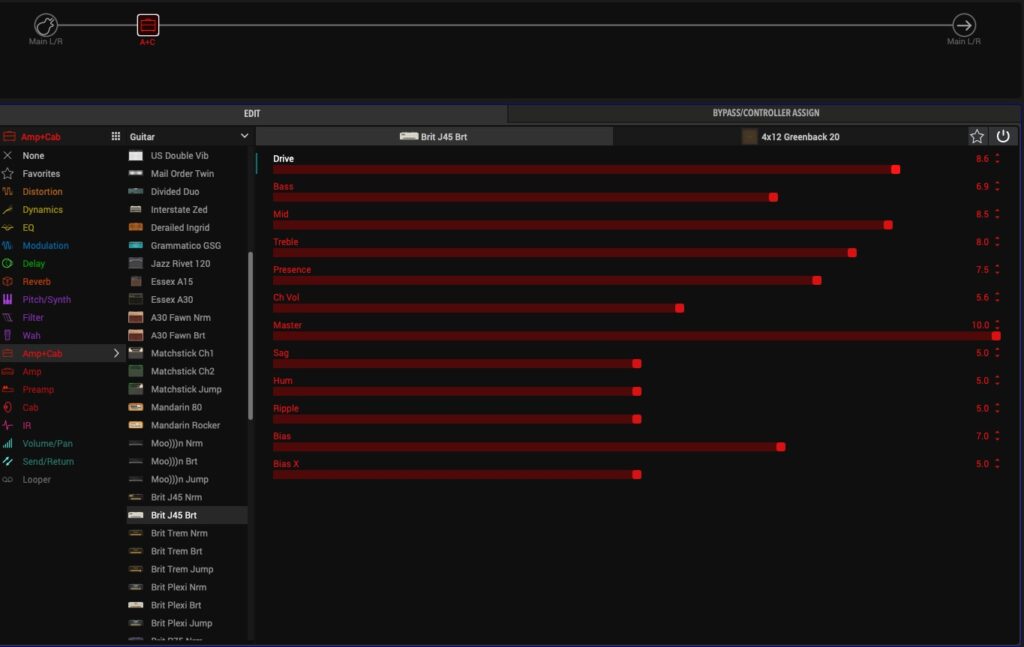The width and height of the screenshot is (1024, 647).
Task: Add the amp to favorites with star icon
Action: coord(977,136)
